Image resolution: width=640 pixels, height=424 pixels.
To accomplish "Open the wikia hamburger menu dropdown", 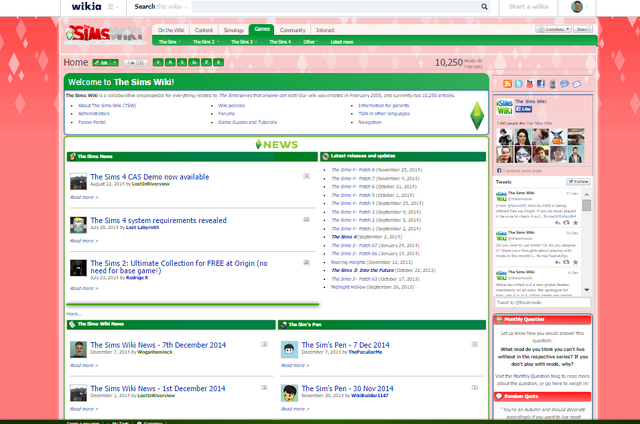I will point(113,7).
